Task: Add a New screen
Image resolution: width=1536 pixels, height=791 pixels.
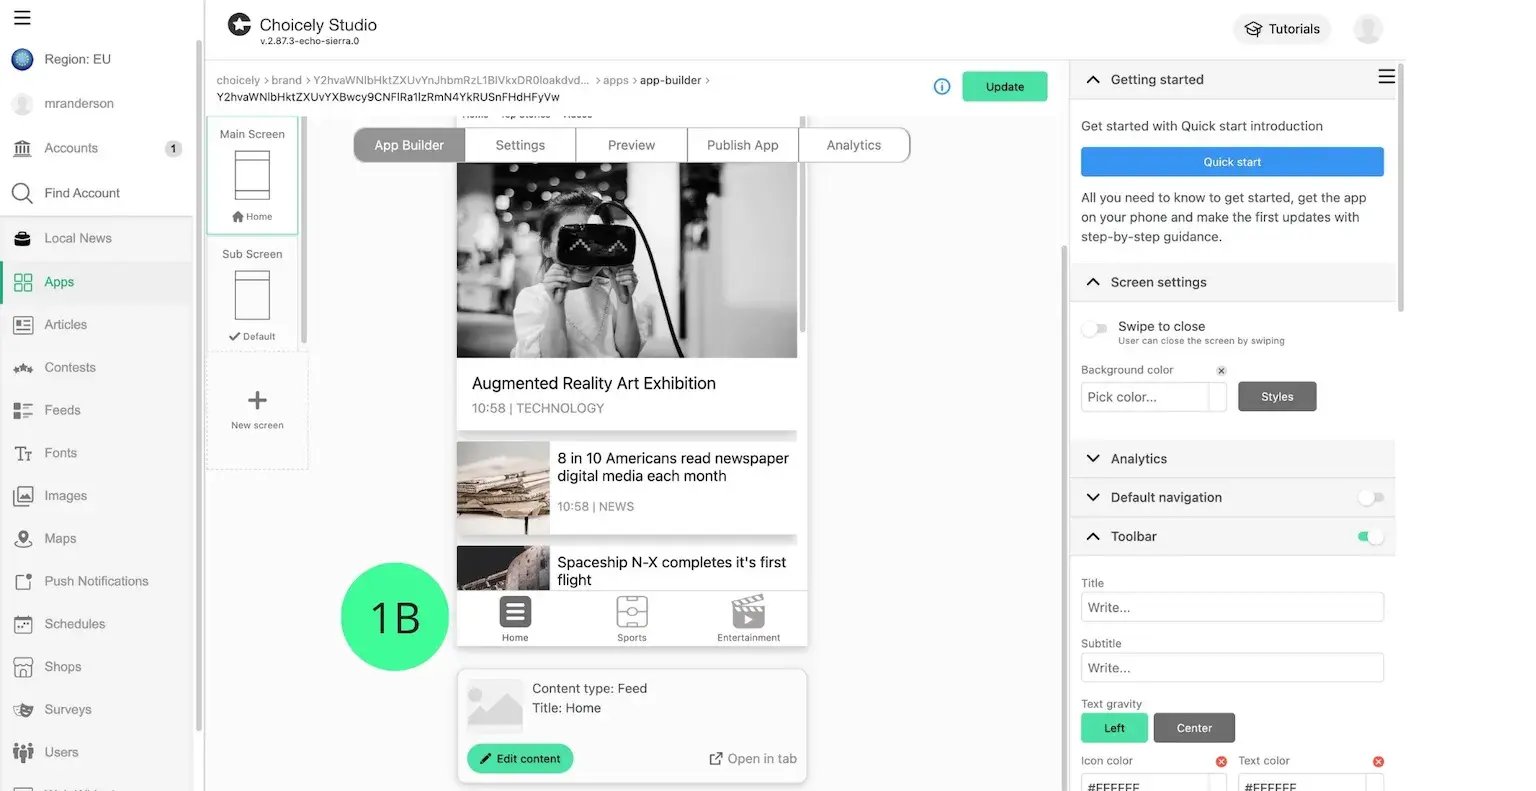Action: pos(257,410)
